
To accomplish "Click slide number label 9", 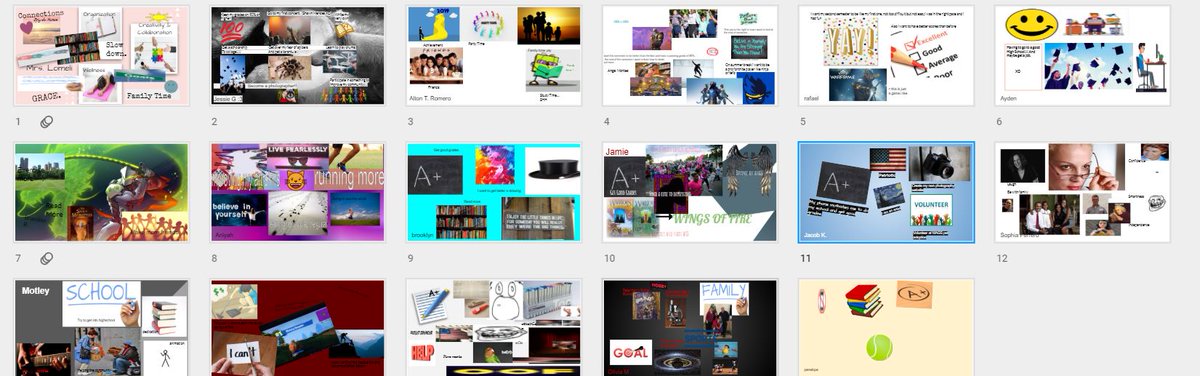I will [x=410, y=259].
